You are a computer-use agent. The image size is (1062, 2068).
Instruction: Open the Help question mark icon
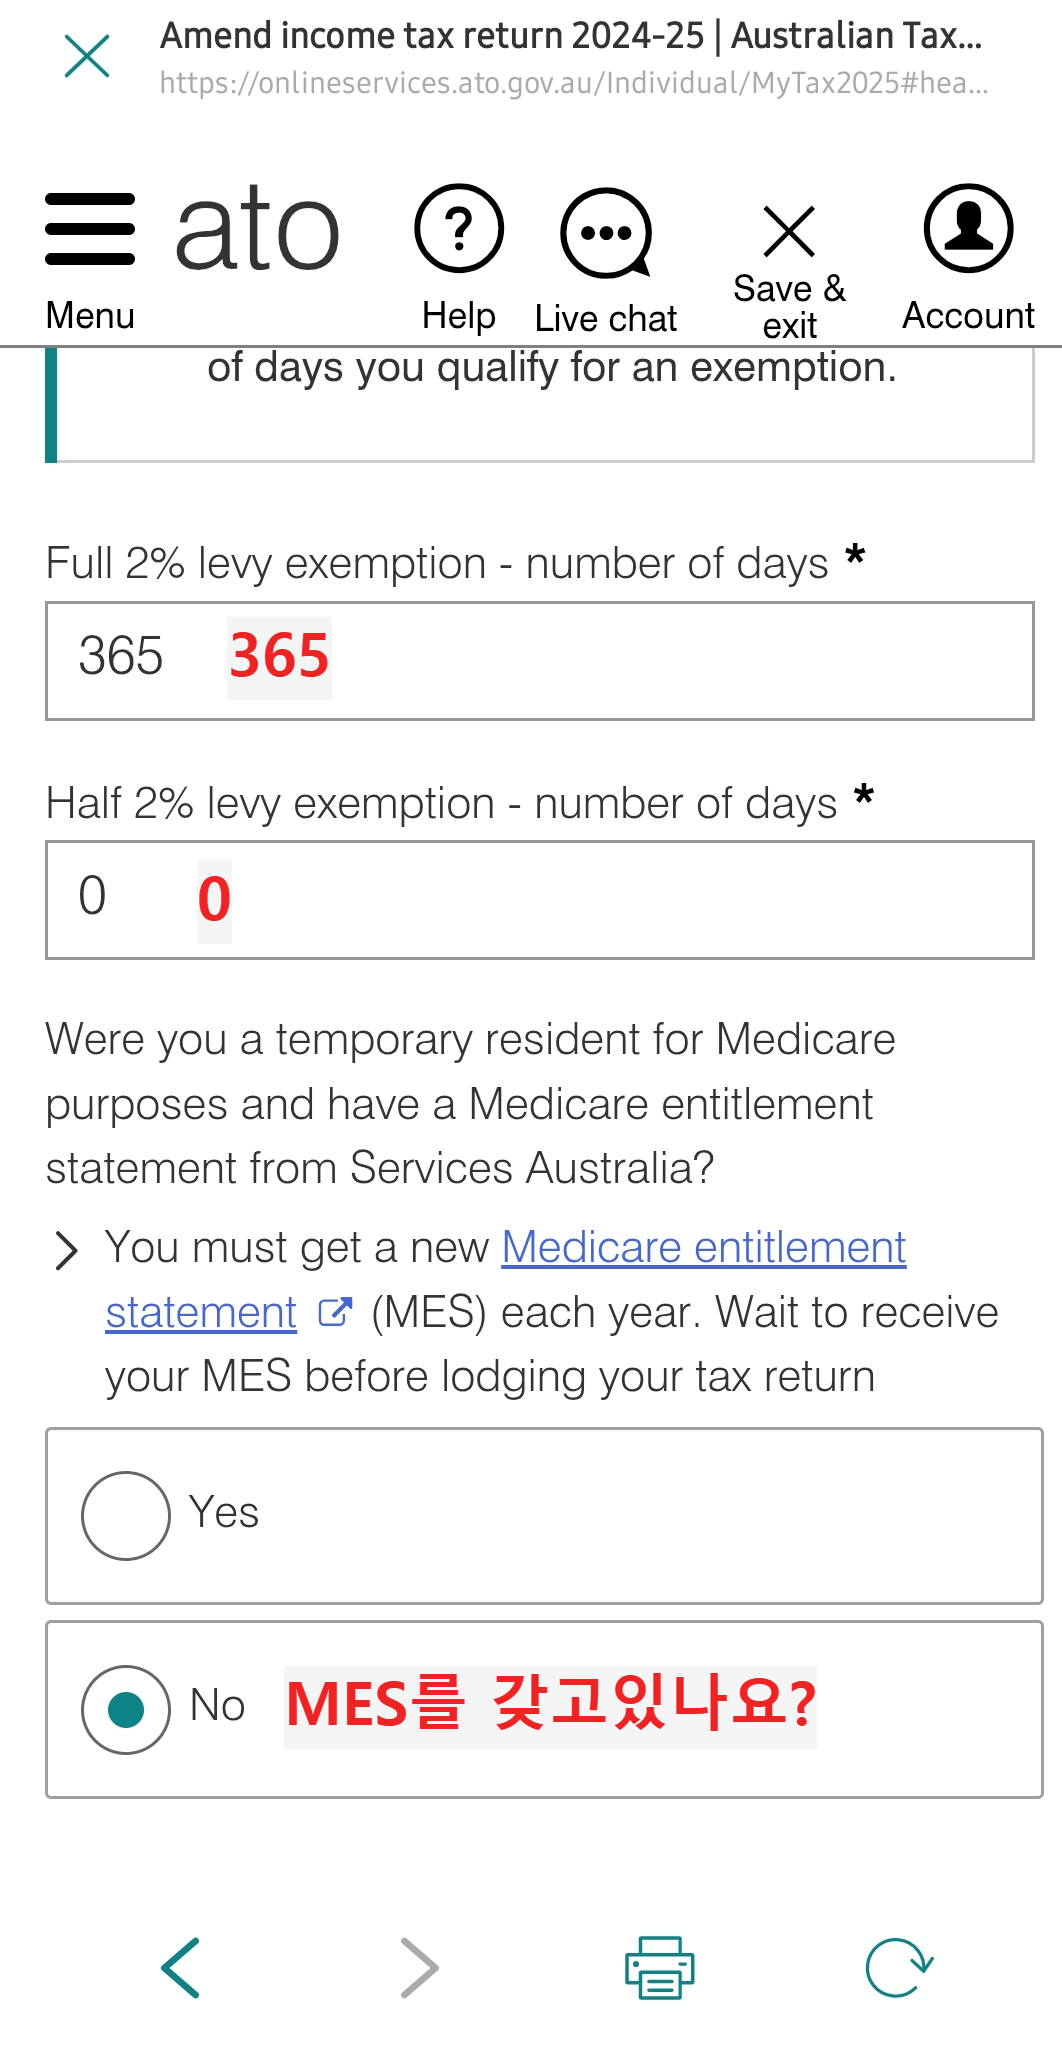tap(459, 229)
